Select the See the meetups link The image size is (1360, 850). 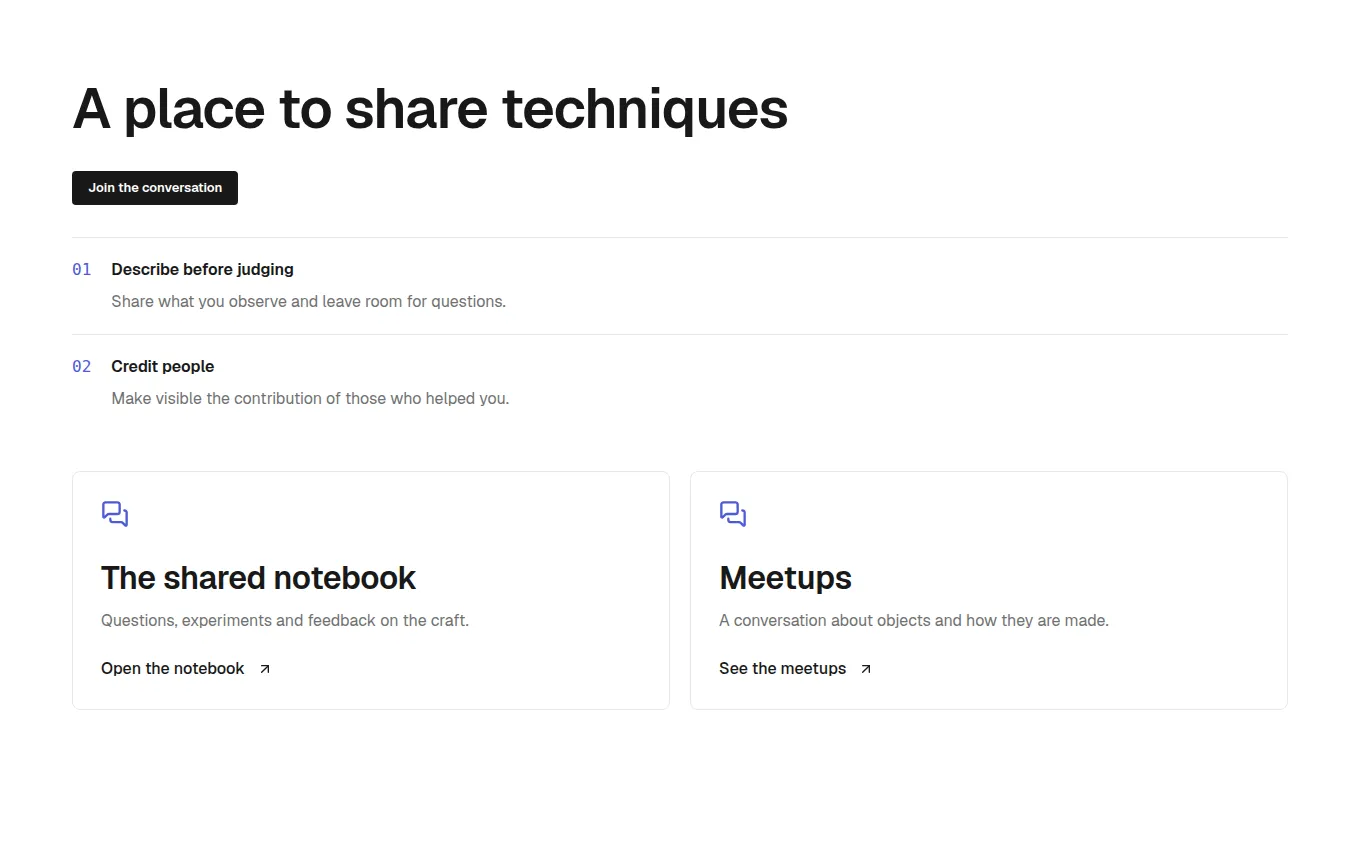click(x=796, y=669)
